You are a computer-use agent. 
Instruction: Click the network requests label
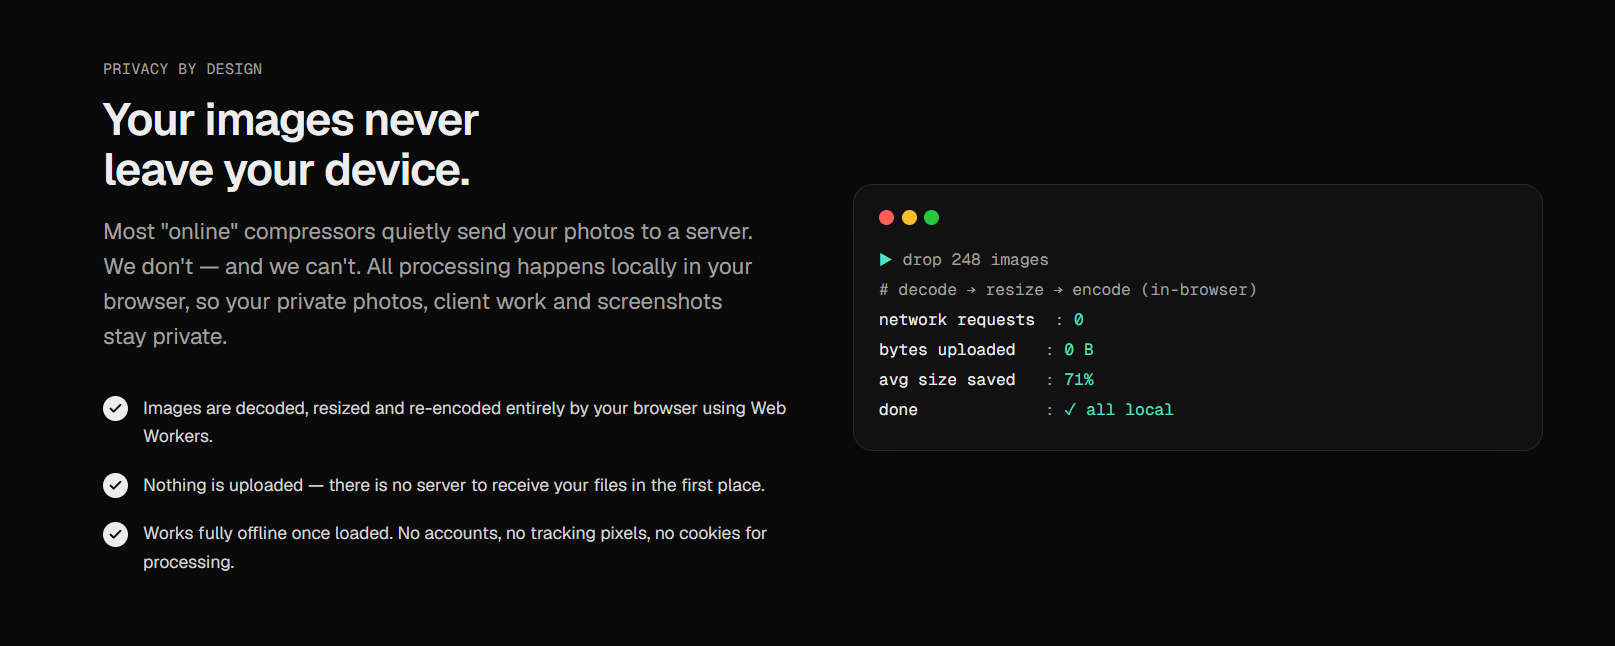(x=957, y=320)
